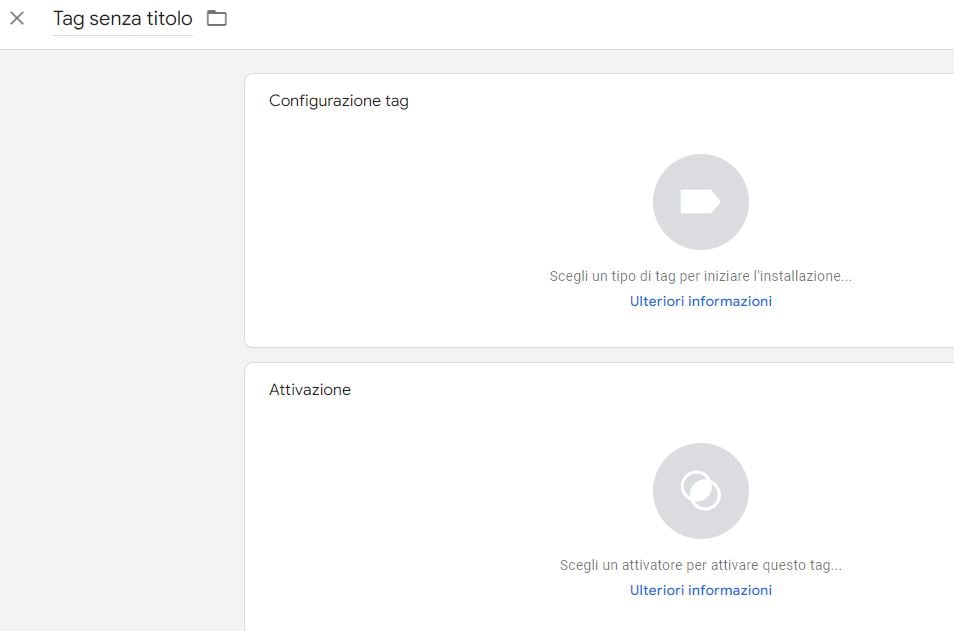Click the overlapping circles trigger icon
954x631 pixels.
(700, 491)
